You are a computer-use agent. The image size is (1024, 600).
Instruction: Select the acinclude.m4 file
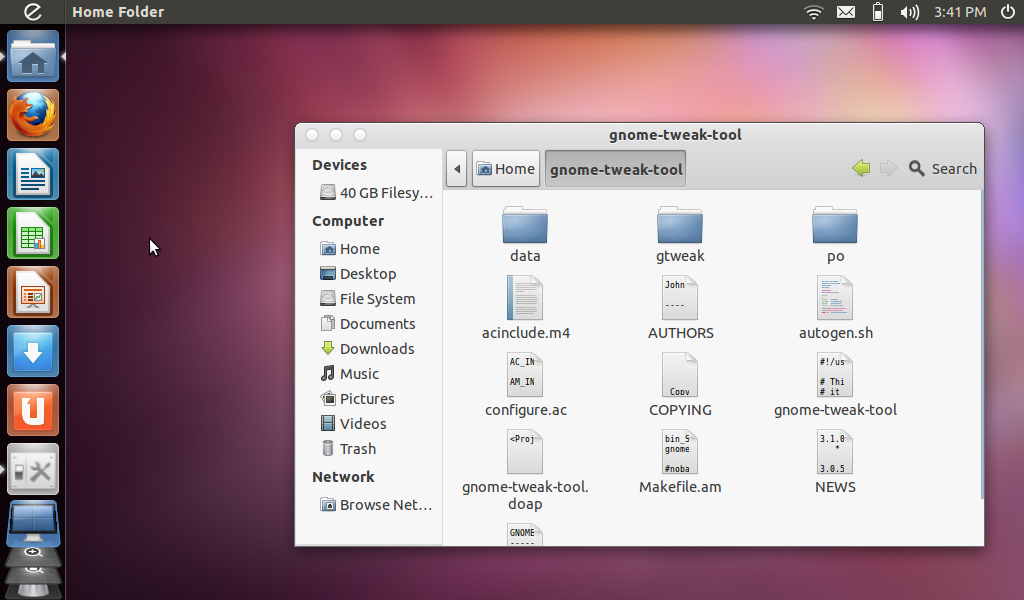[x=526, y=308]
